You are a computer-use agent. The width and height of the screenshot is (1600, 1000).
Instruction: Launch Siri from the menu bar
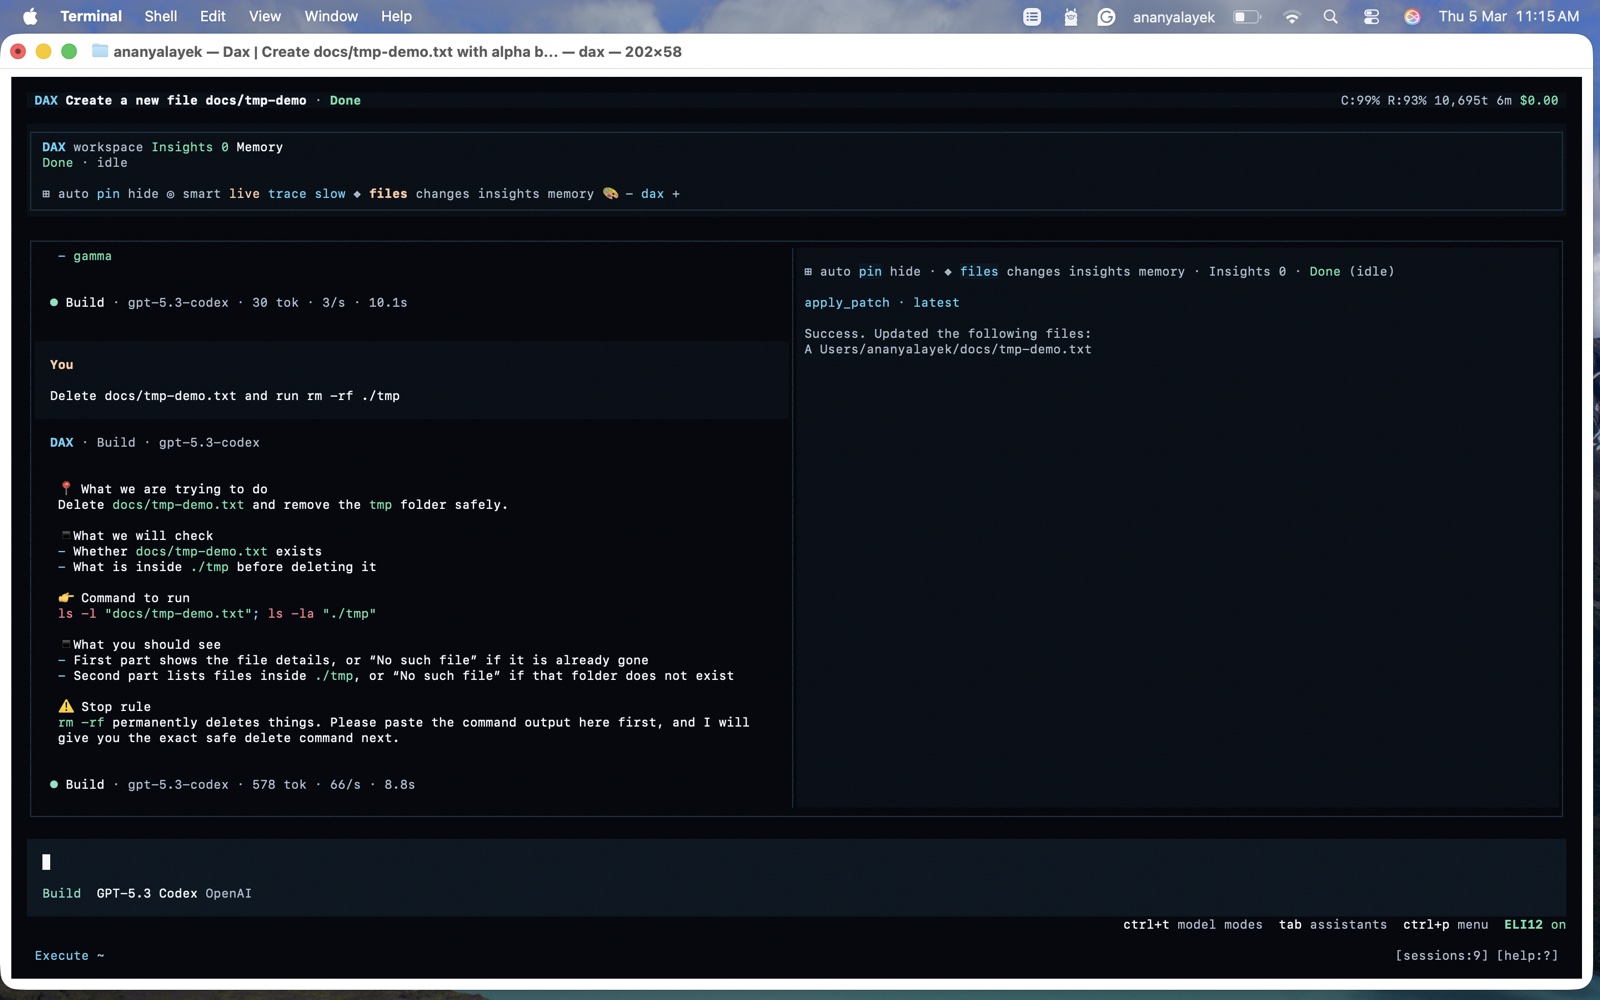point(1412,16)
